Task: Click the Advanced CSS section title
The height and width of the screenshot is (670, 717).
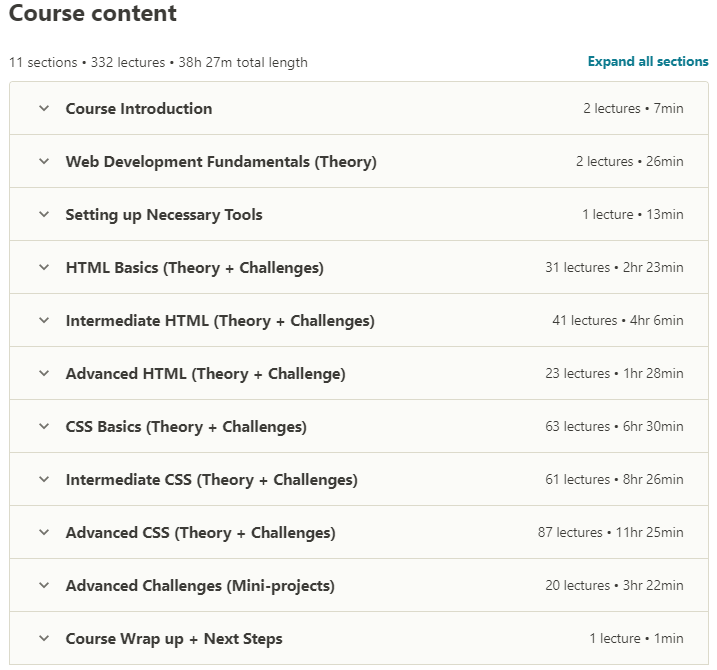Action: (x=201, y=533)
